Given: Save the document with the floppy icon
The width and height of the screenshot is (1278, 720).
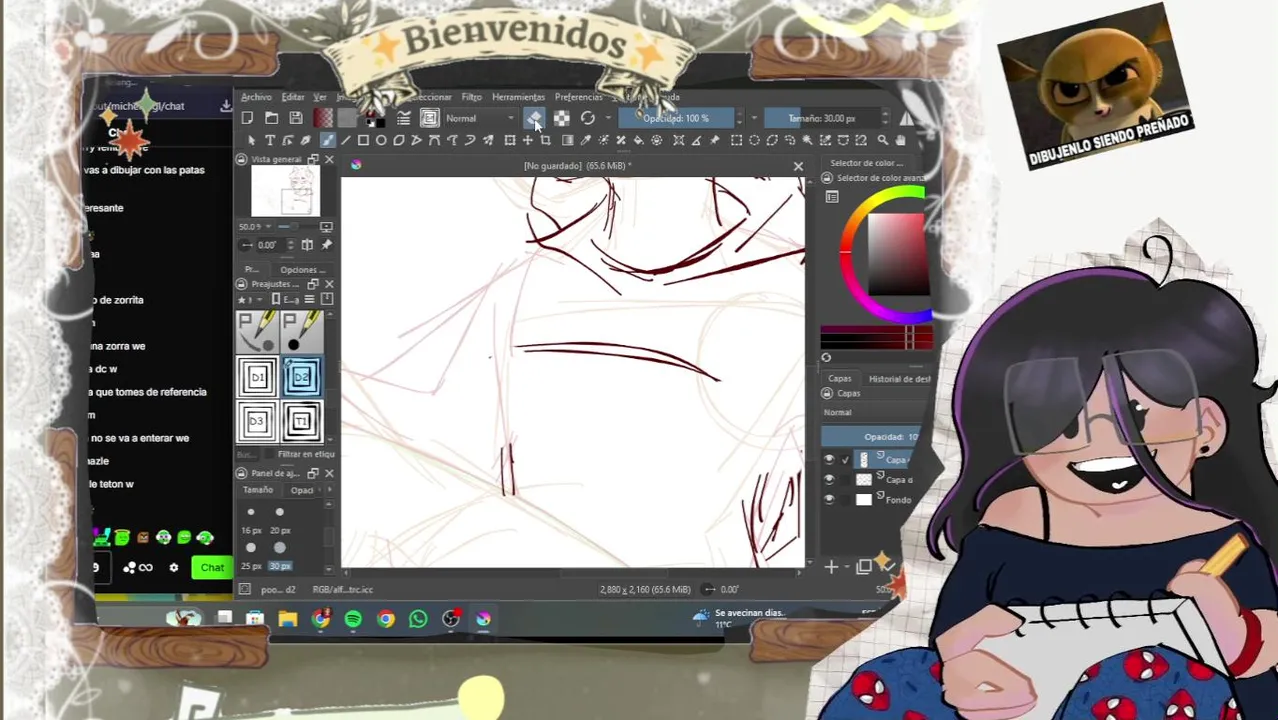Looking at the screenshot, I should (x=296, y=118).
